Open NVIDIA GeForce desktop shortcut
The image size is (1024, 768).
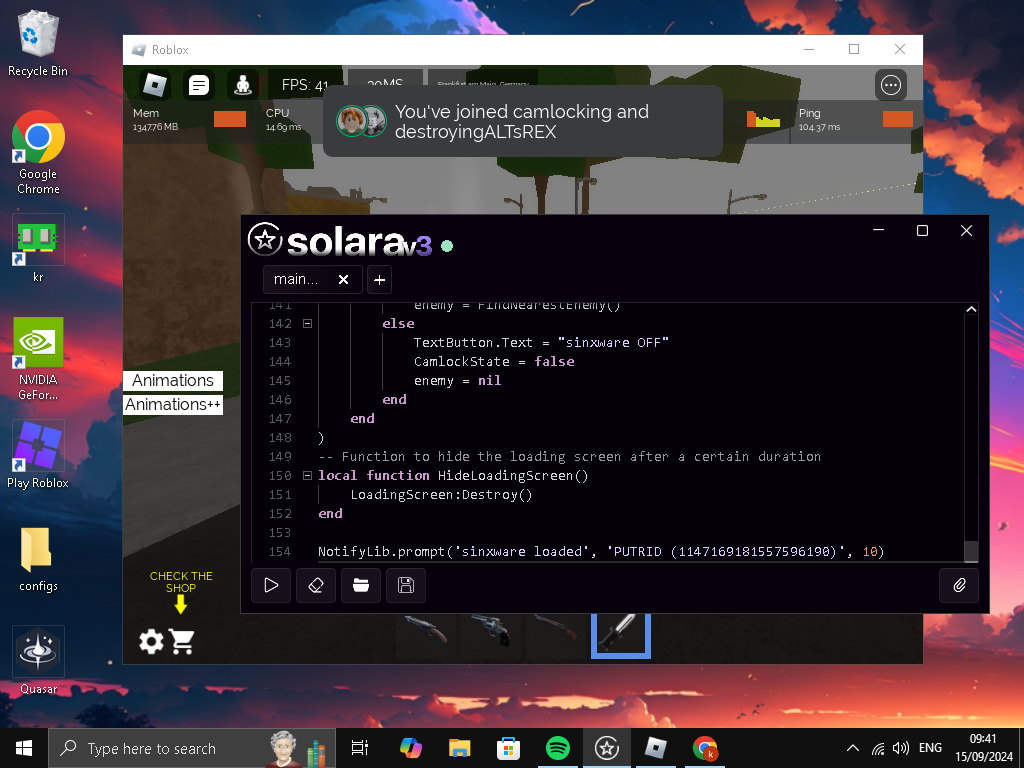pyautogui.click(x=38, y=359)
